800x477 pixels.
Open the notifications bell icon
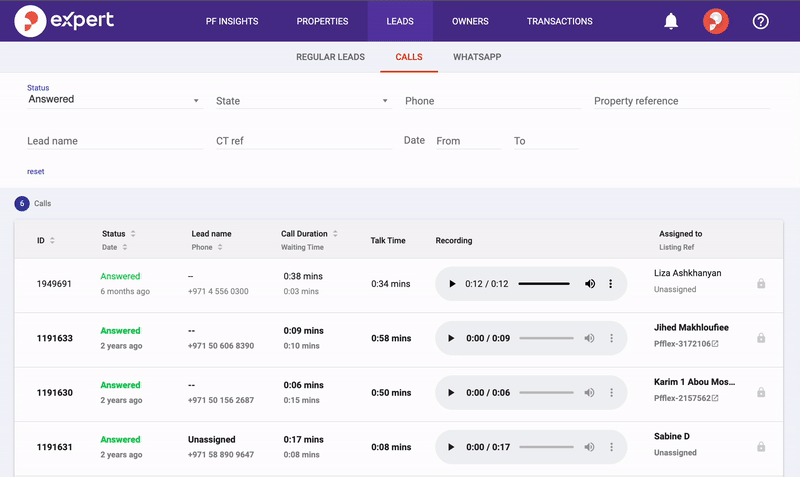671,21
